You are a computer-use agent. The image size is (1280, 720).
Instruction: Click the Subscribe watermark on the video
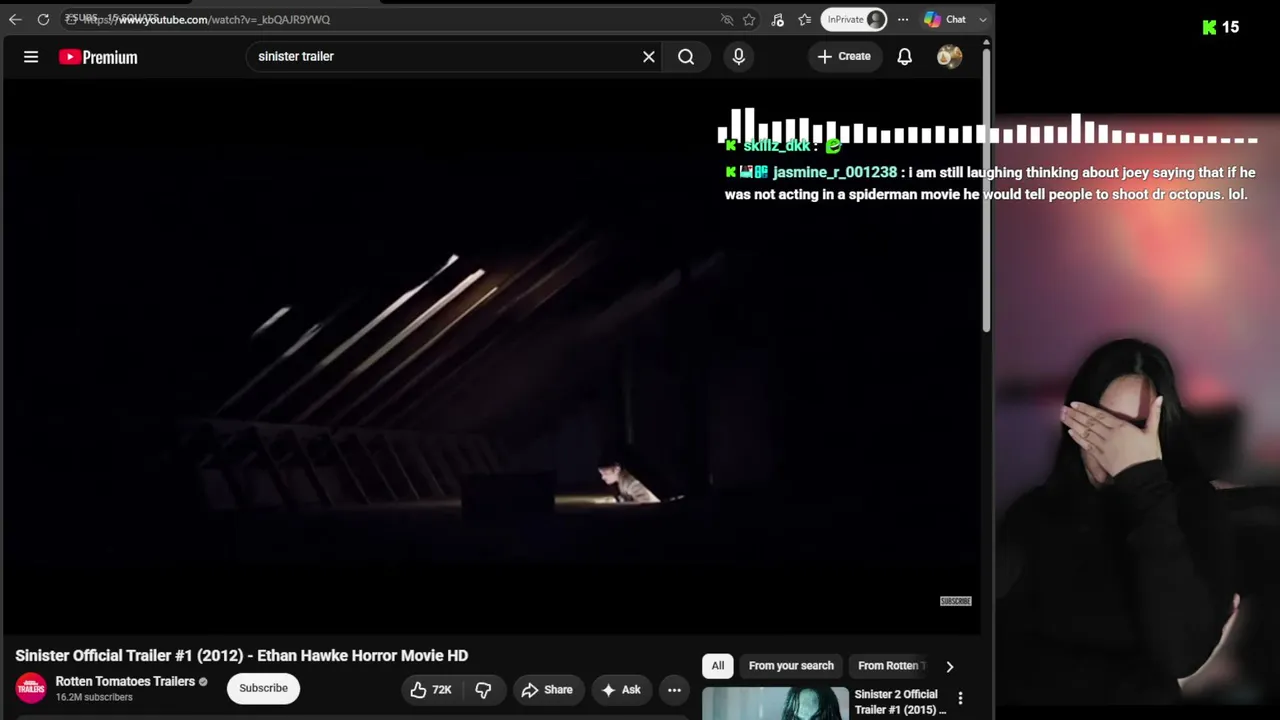coord(955,601)
